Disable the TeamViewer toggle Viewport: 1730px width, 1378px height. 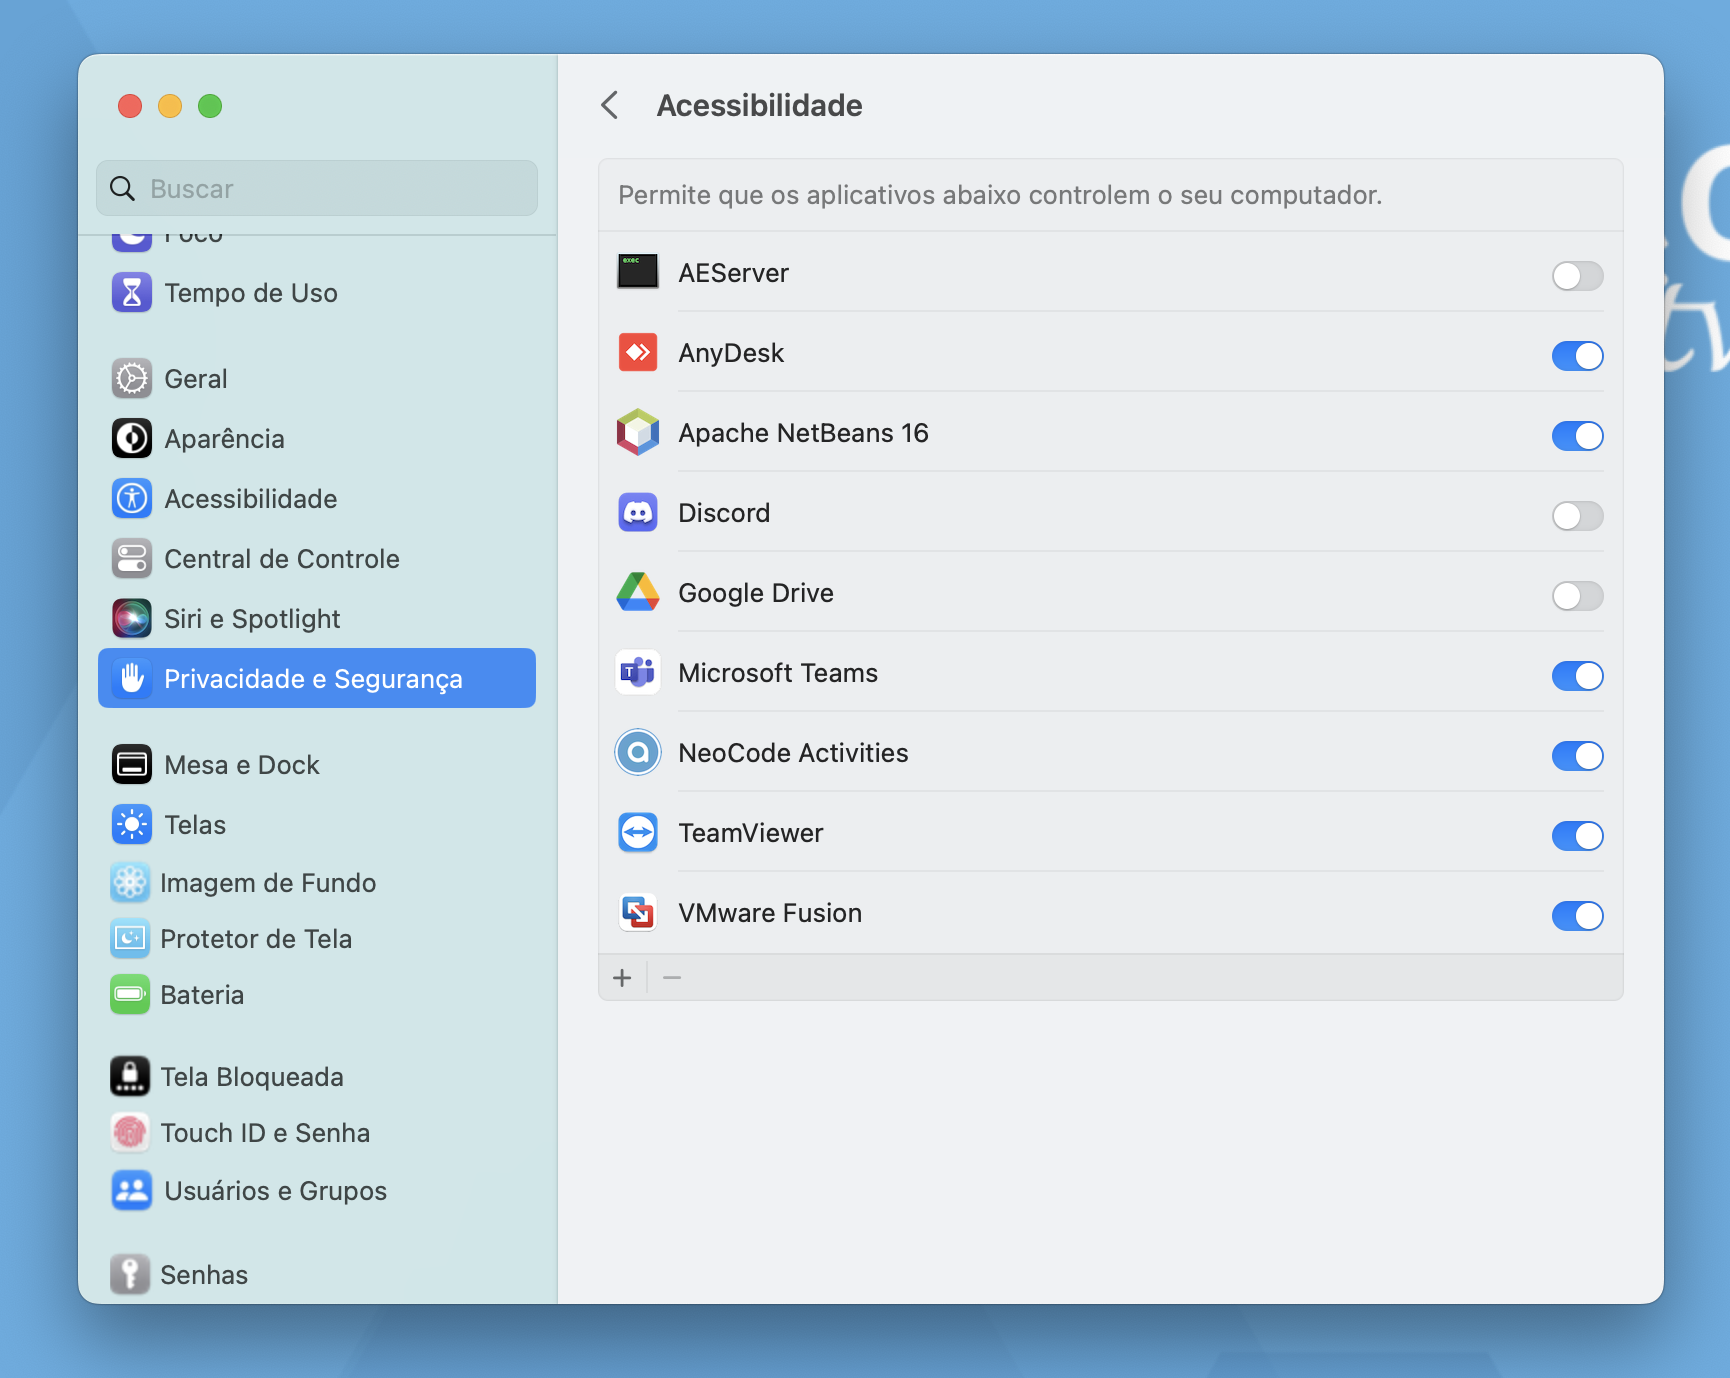[x=1577, y=835]
